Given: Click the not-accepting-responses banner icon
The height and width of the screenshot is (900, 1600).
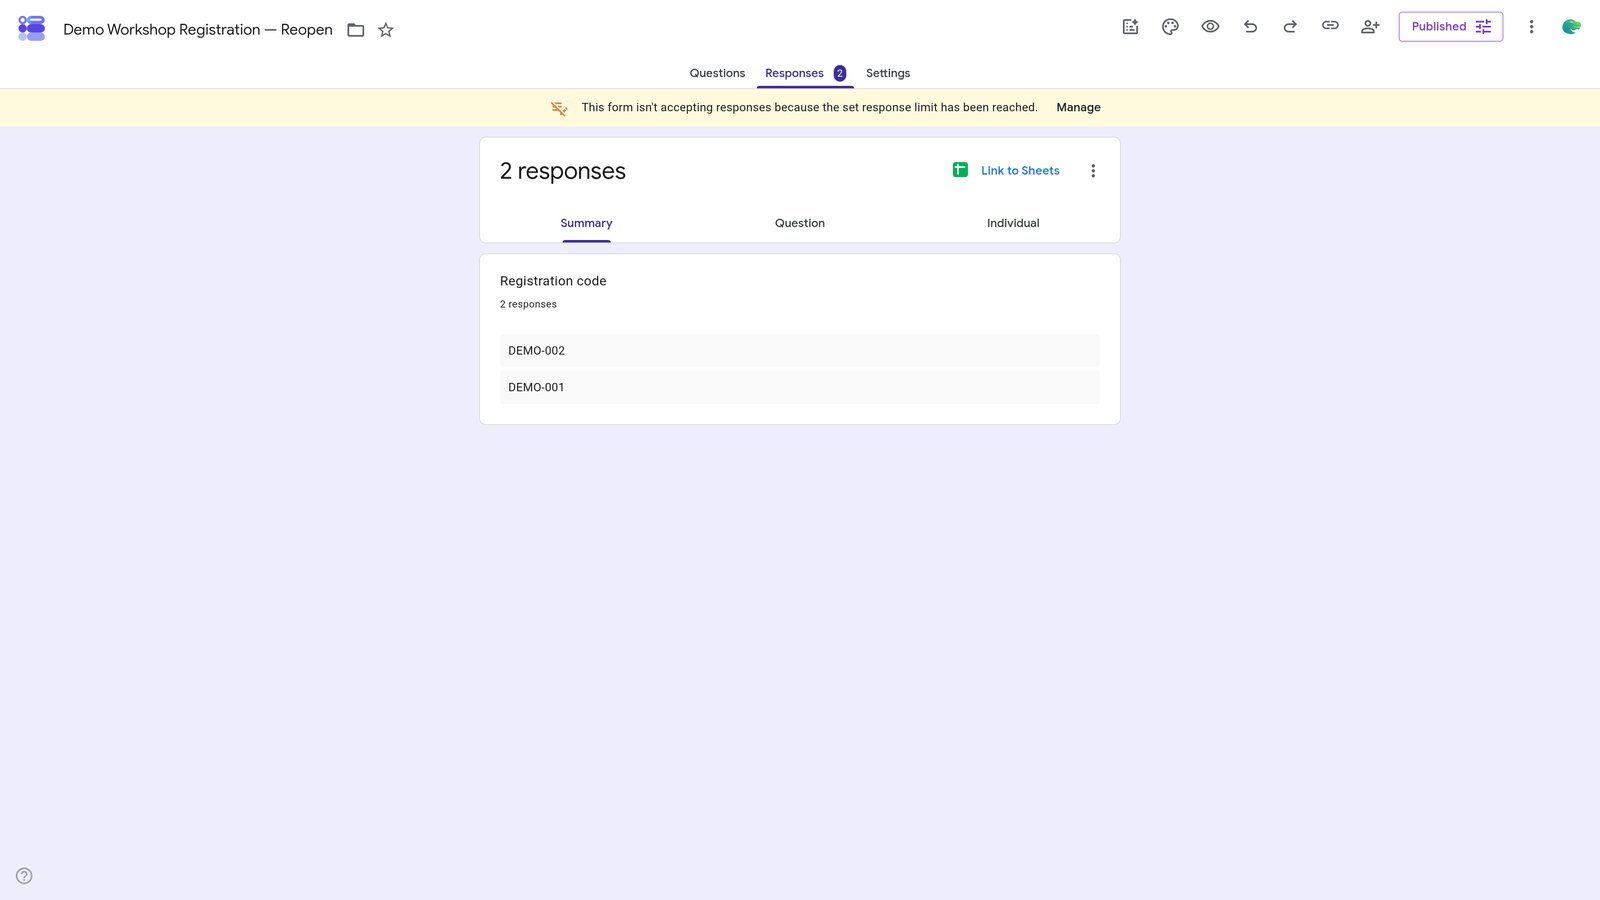Looking at the screenshot, I should [559, 108].
